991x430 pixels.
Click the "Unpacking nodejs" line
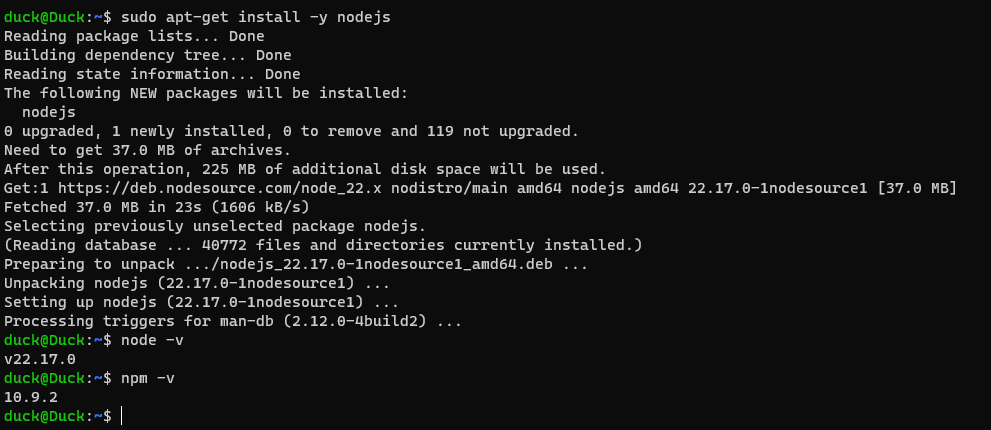[x=197, y=283]
